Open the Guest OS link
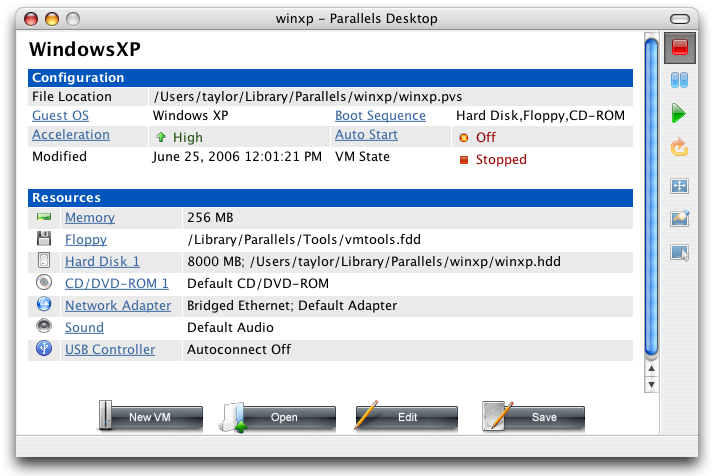 point(60,115)
